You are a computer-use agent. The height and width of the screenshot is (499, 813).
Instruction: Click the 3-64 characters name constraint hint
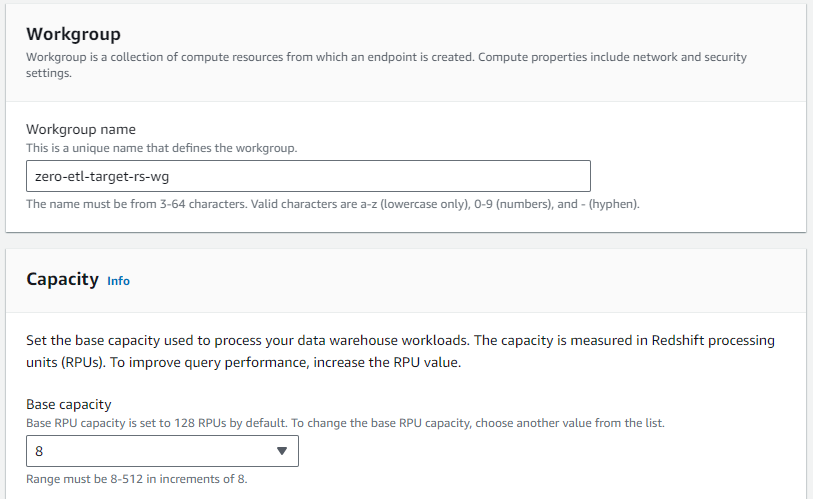click(x=332, y=204)
